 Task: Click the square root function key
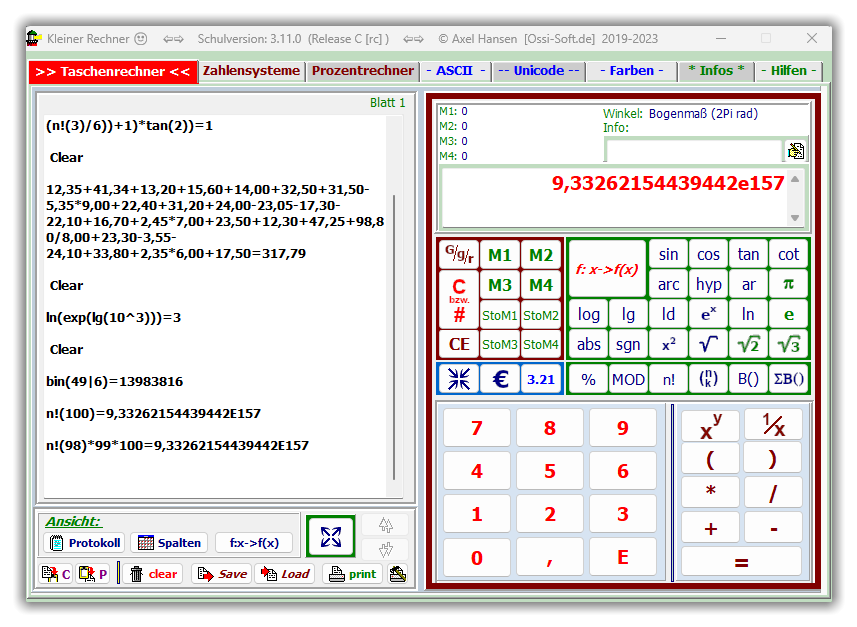pos(708,344)
